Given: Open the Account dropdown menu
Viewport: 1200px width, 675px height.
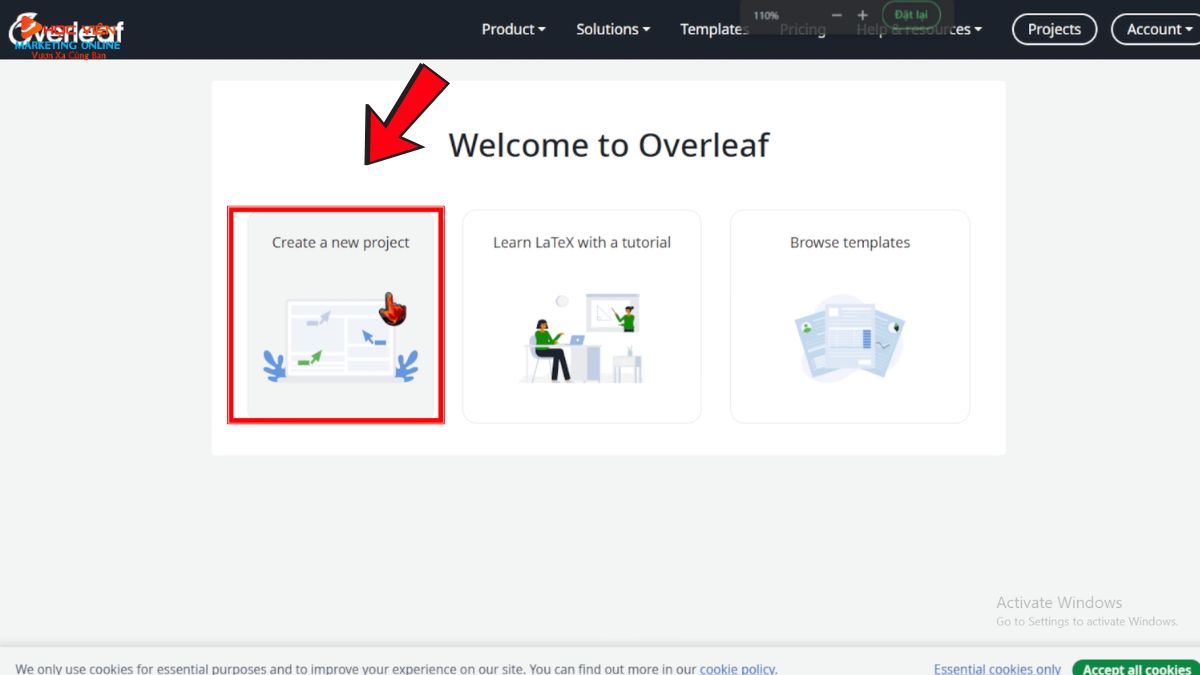Looking at the screenshot, I should tap(1159, 29).
